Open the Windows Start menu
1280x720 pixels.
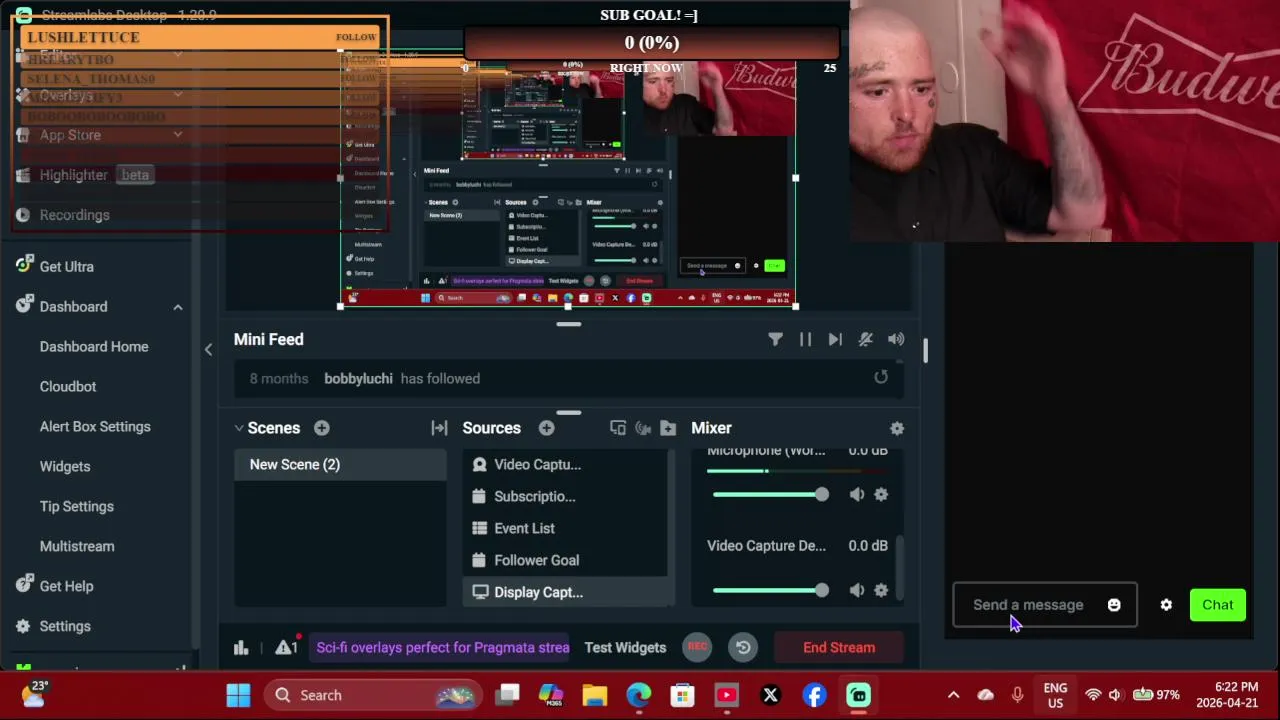(238, 695)
